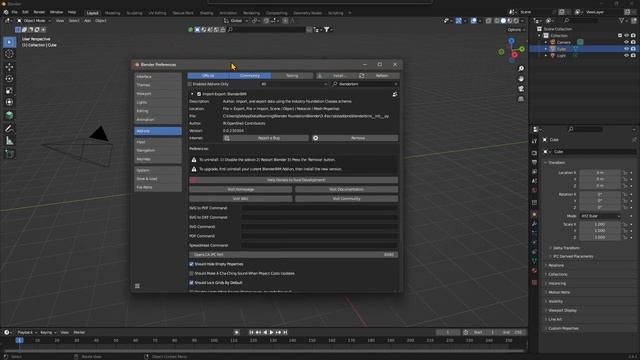Open the Save & Load preferences section
Screen dimensions: 640x360
click(158, 179)
